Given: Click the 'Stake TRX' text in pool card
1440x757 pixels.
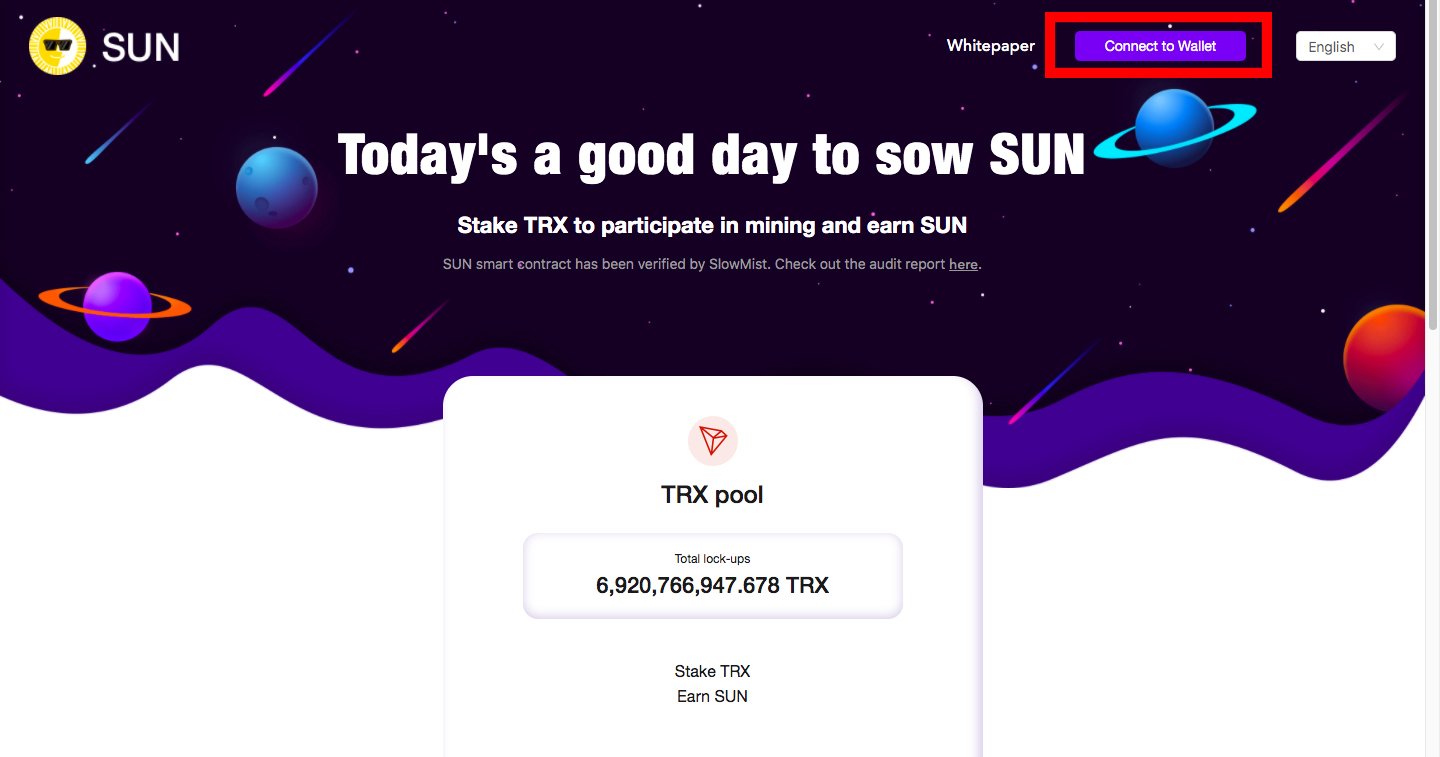Looking at the screenshot, I should (712, 671).
